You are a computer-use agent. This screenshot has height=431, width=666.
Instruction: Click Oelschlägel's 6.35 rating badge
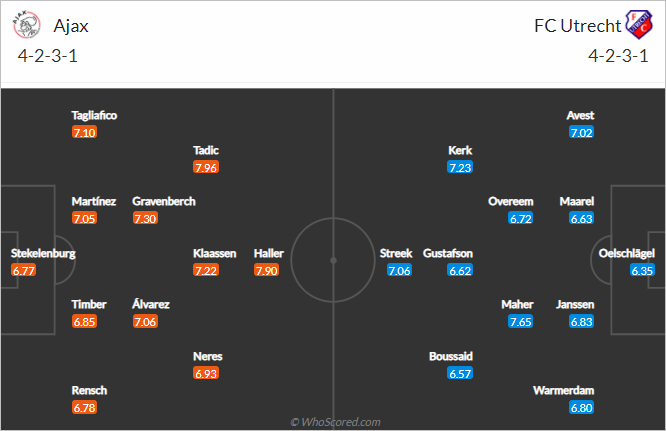642,270
